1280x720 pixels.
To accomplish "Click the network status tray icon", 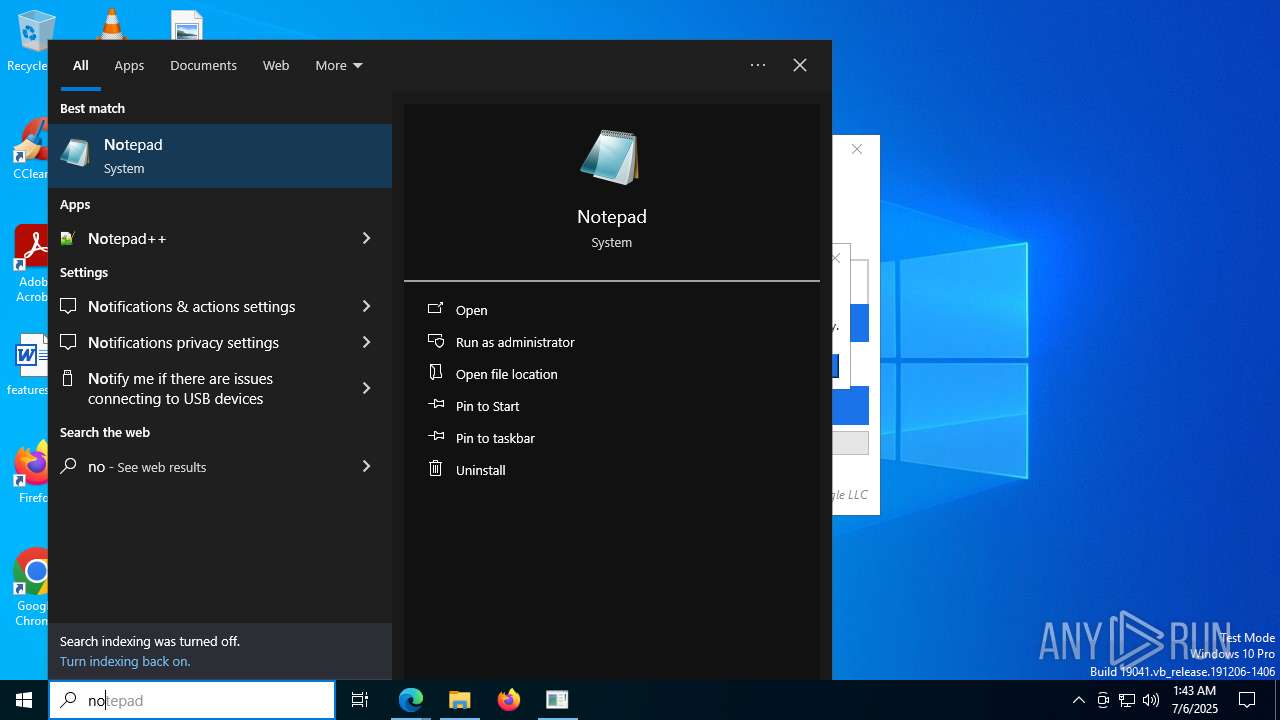I will point(1127,700).
